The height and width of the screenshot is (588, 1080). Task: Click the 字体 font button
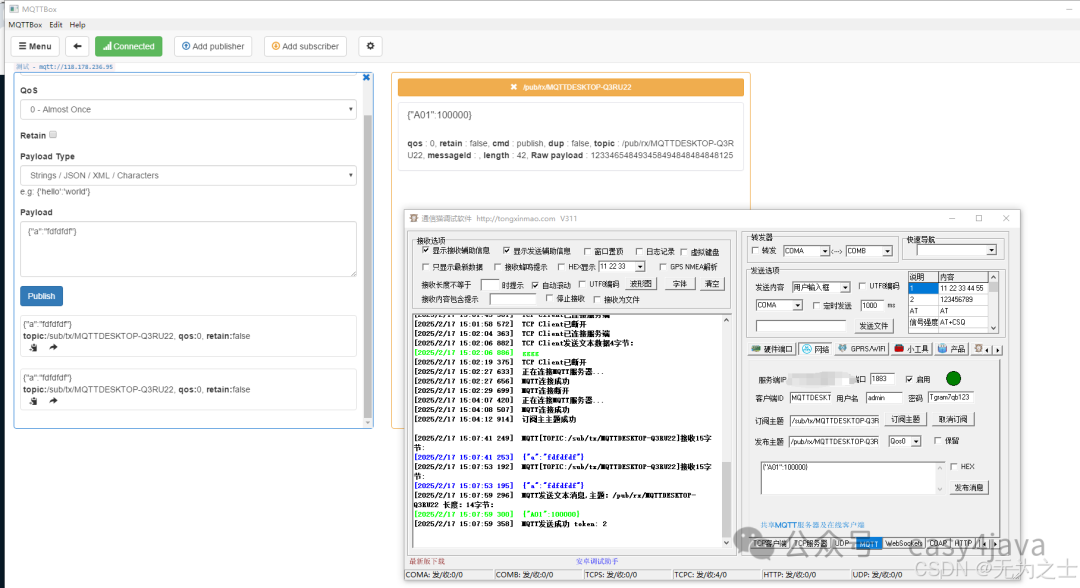(x=680, y=284)
